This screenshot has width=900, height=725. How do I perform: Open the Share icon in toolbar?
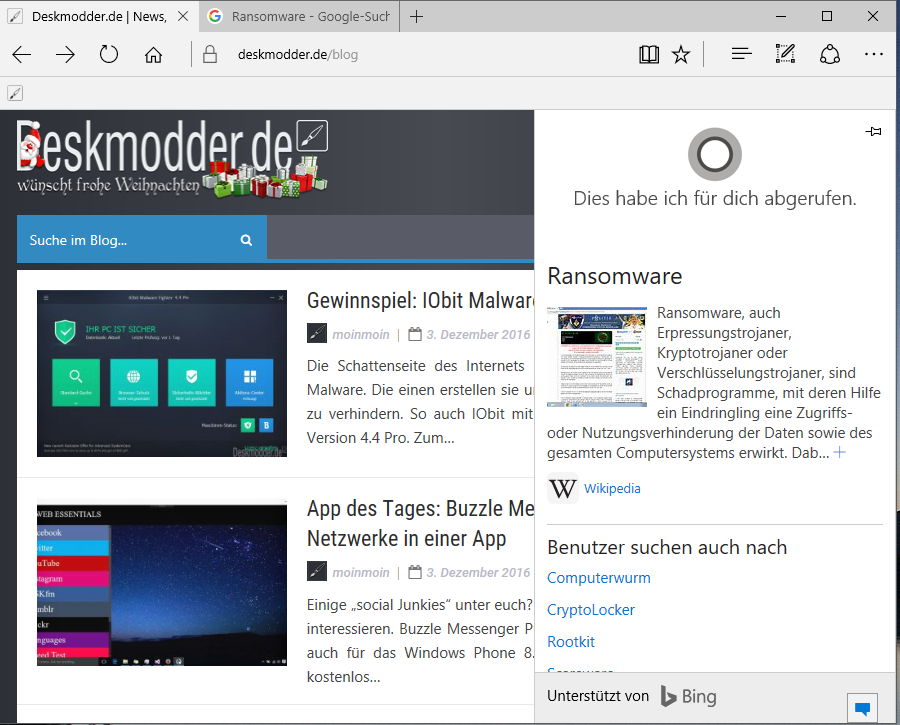tap(830, 54)
